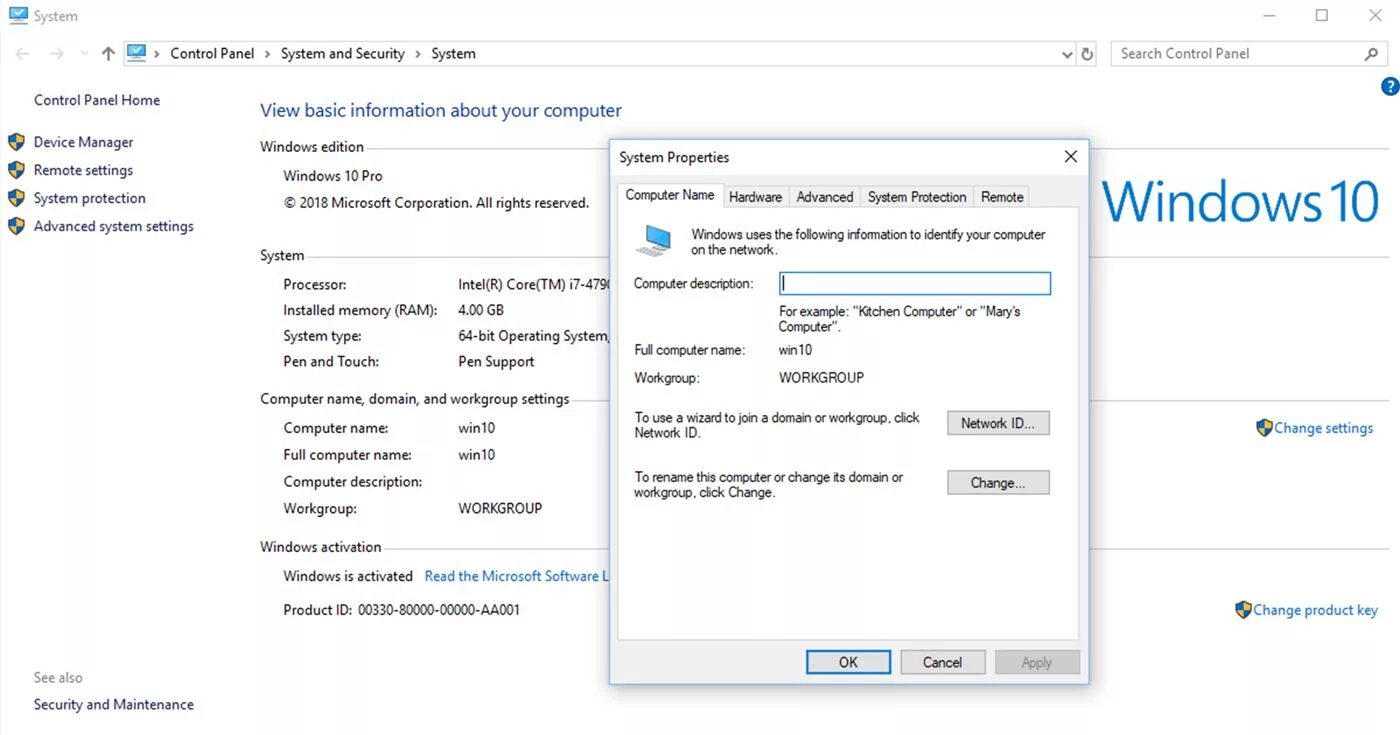Maximize the System window

click(1322, 16)
